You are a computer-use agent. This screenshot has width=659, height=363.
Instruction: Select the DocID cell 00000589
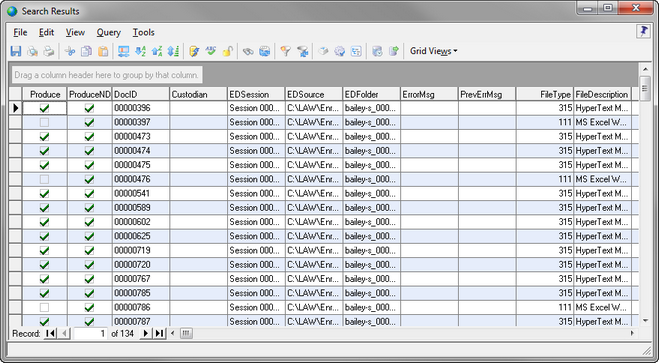pos(140,208)
